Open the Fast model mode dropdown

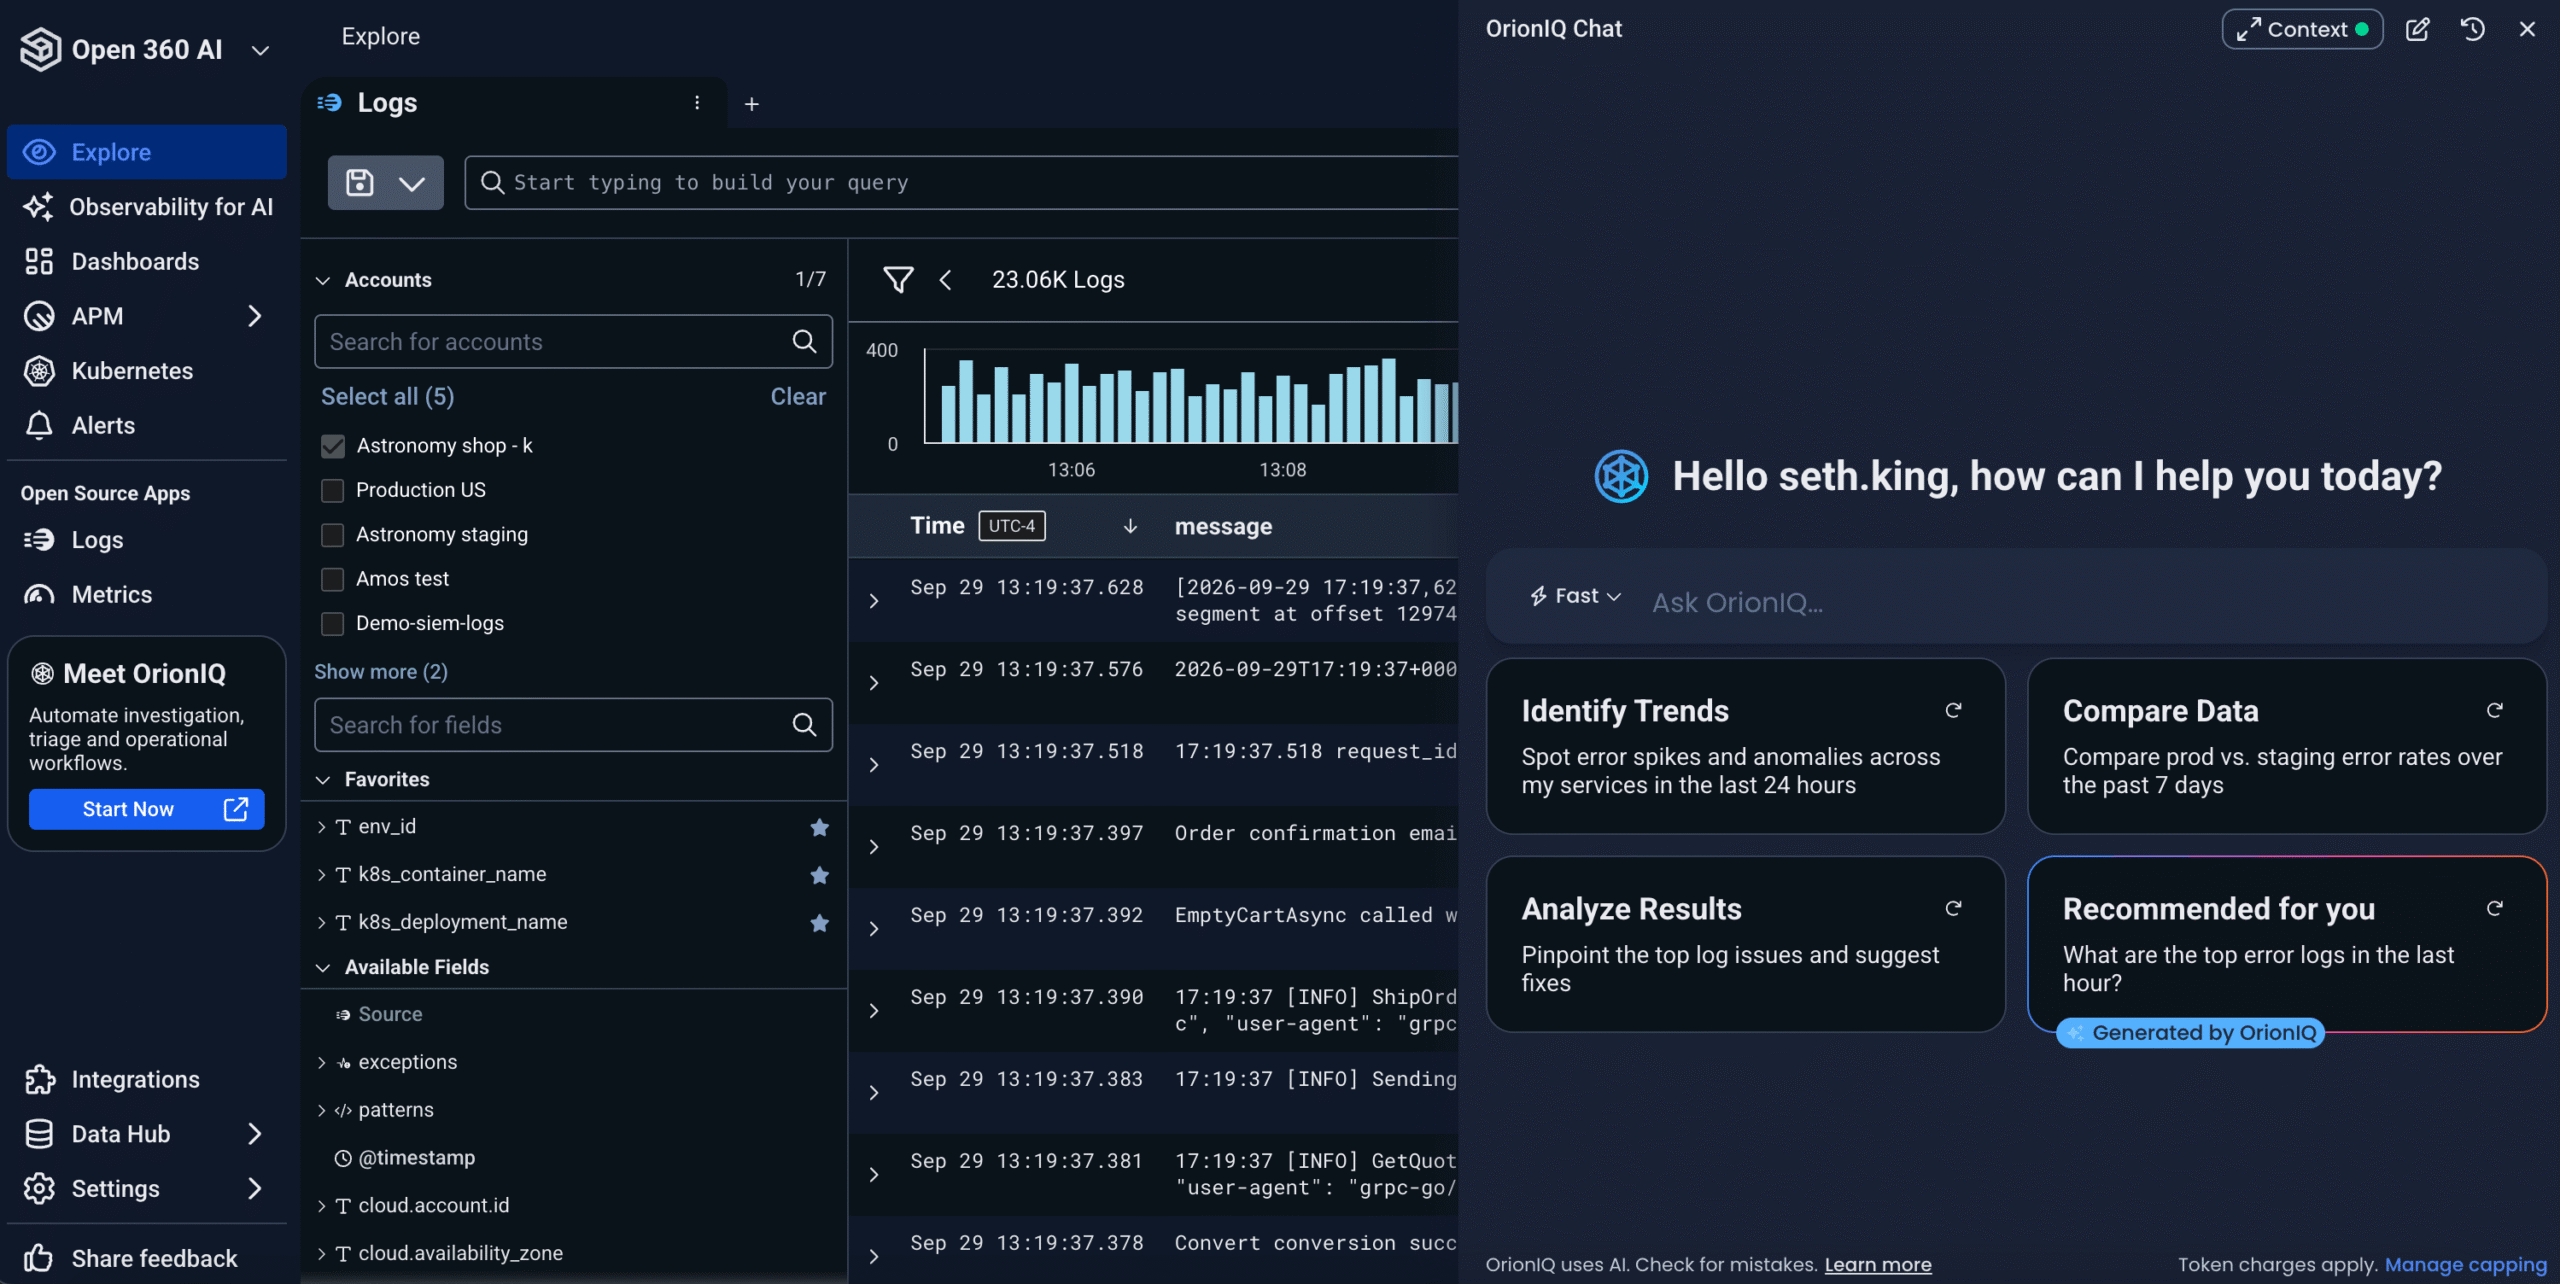pos(1575,596)
